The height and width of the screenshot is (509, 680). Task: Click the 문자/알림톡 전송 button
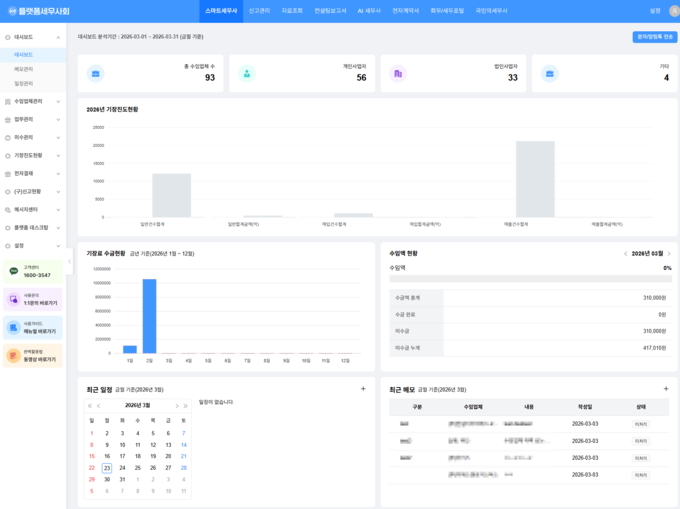(x=654, y=37)
